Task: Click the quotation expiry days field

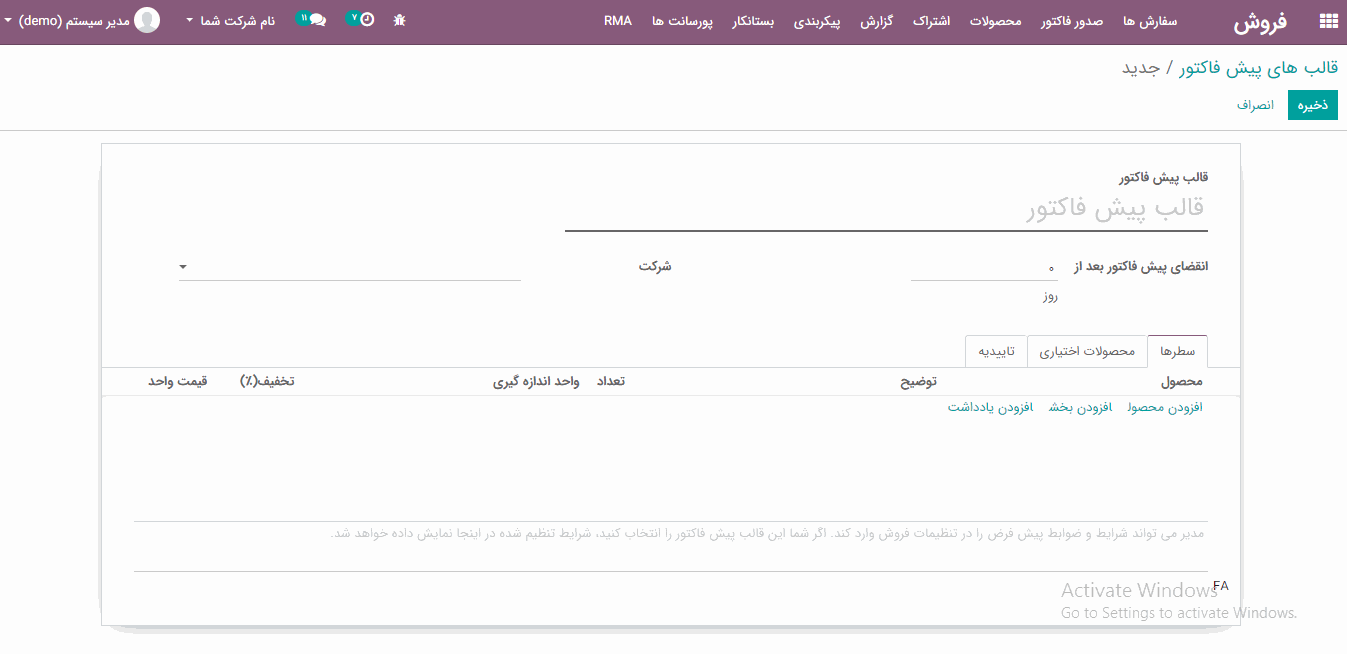Action: click(x=983, y=267)
